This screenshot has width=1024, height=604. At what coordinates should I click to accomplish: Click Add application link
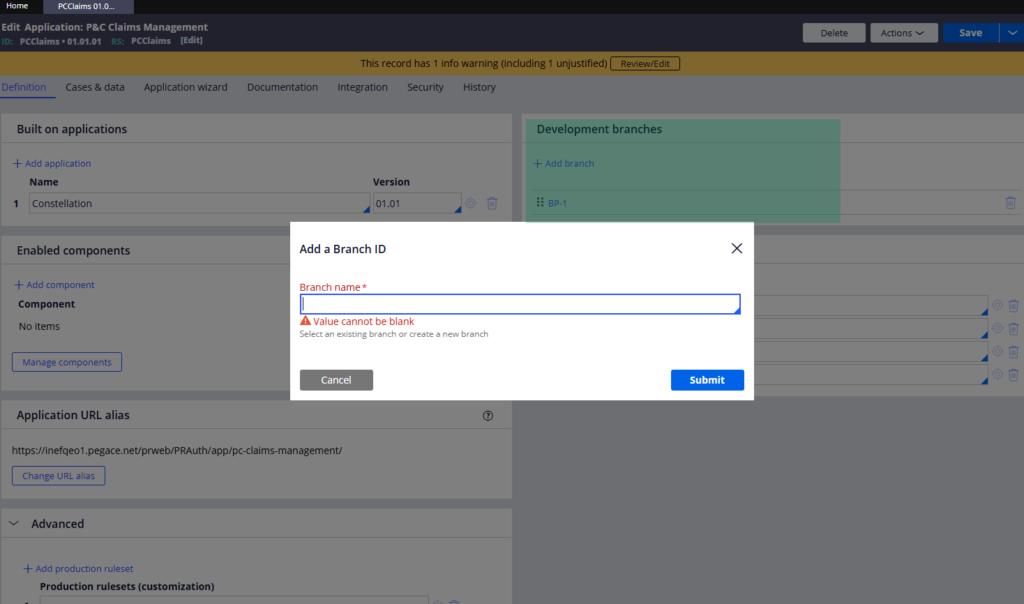(52, 163)
